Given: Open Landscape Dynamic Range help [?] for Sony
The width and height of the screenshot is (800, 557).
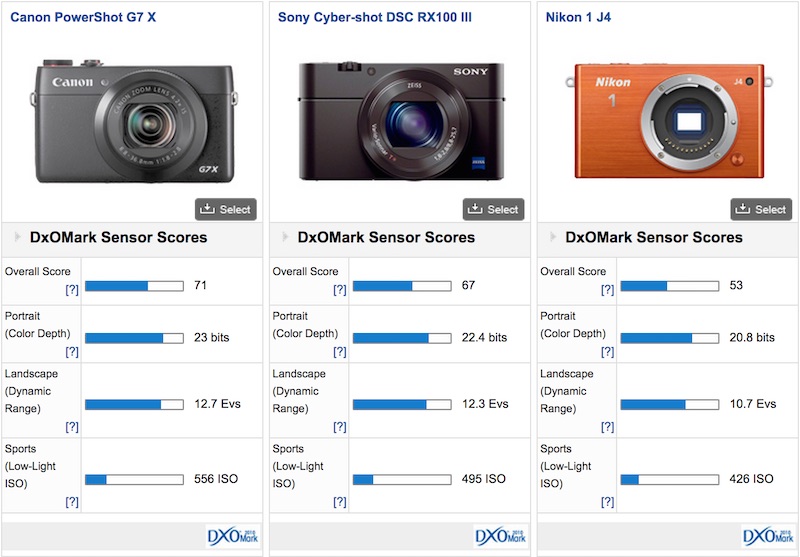Looking at the screenshot, I should tap(340, 426).
